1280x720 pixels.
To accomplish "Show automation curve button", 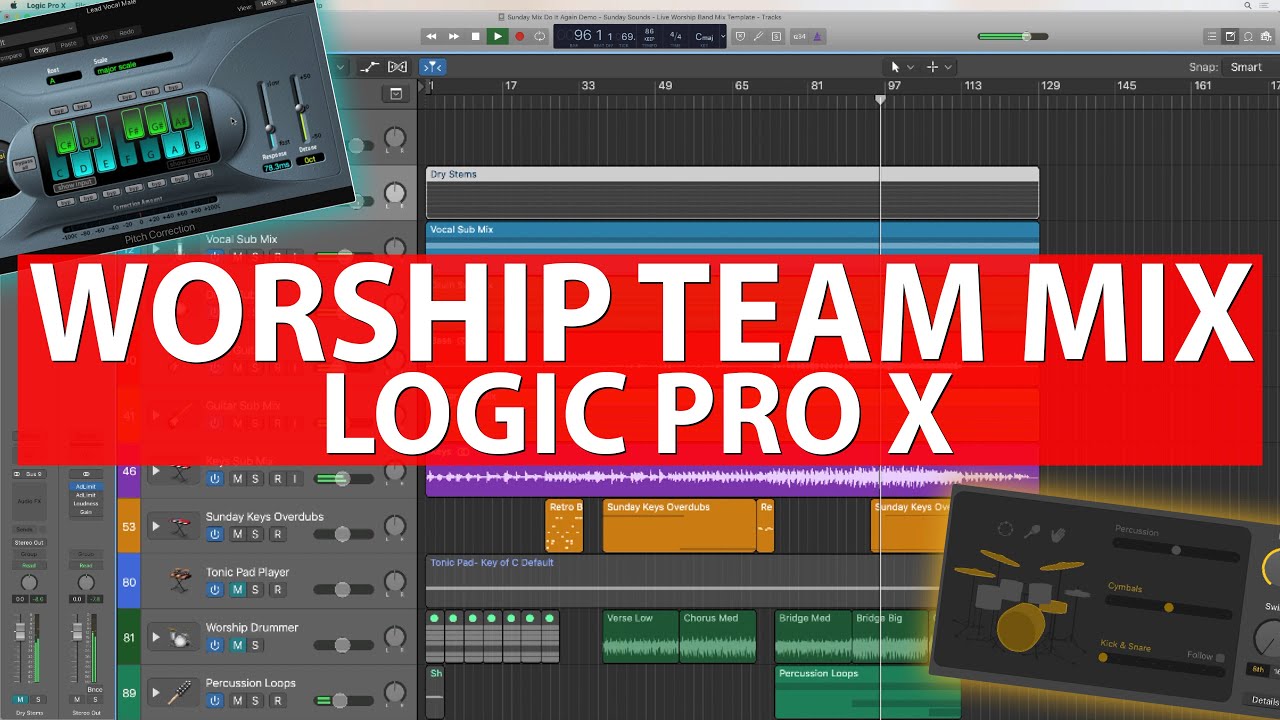I will tap(371, 67).
